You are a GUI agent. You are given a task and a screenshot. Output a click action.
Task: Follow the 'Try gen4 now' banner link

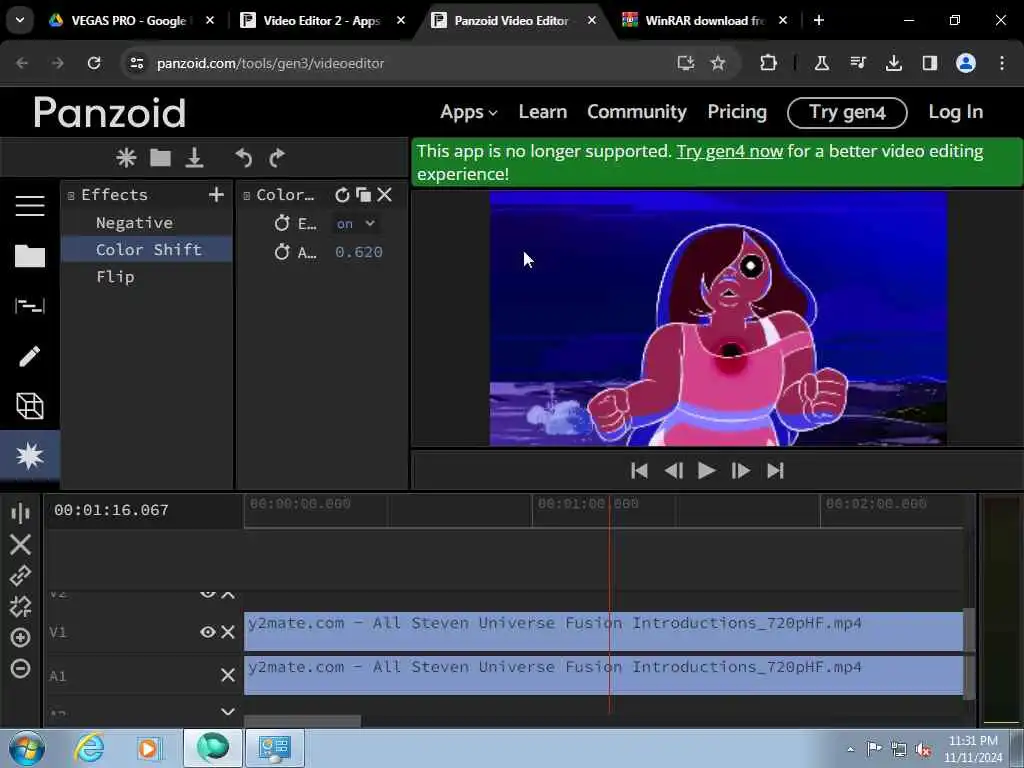click(x=729, y=152)
